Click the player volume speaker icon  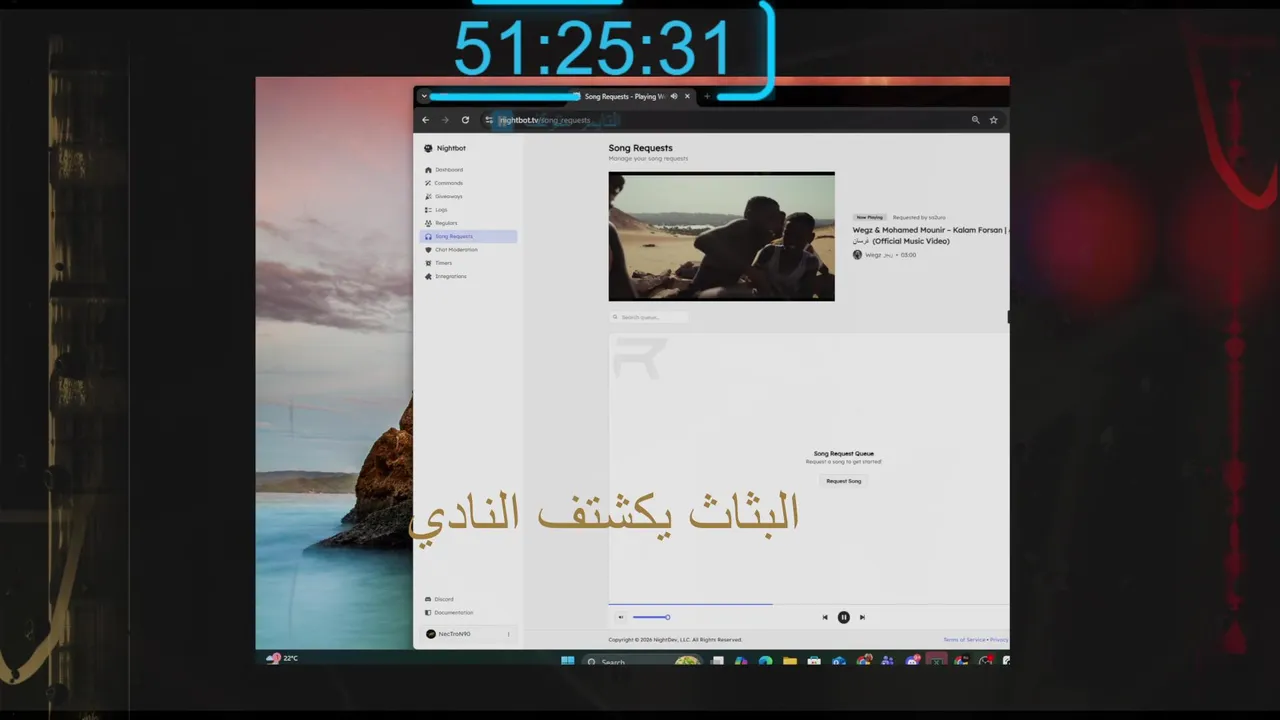[x=621, y=617]
